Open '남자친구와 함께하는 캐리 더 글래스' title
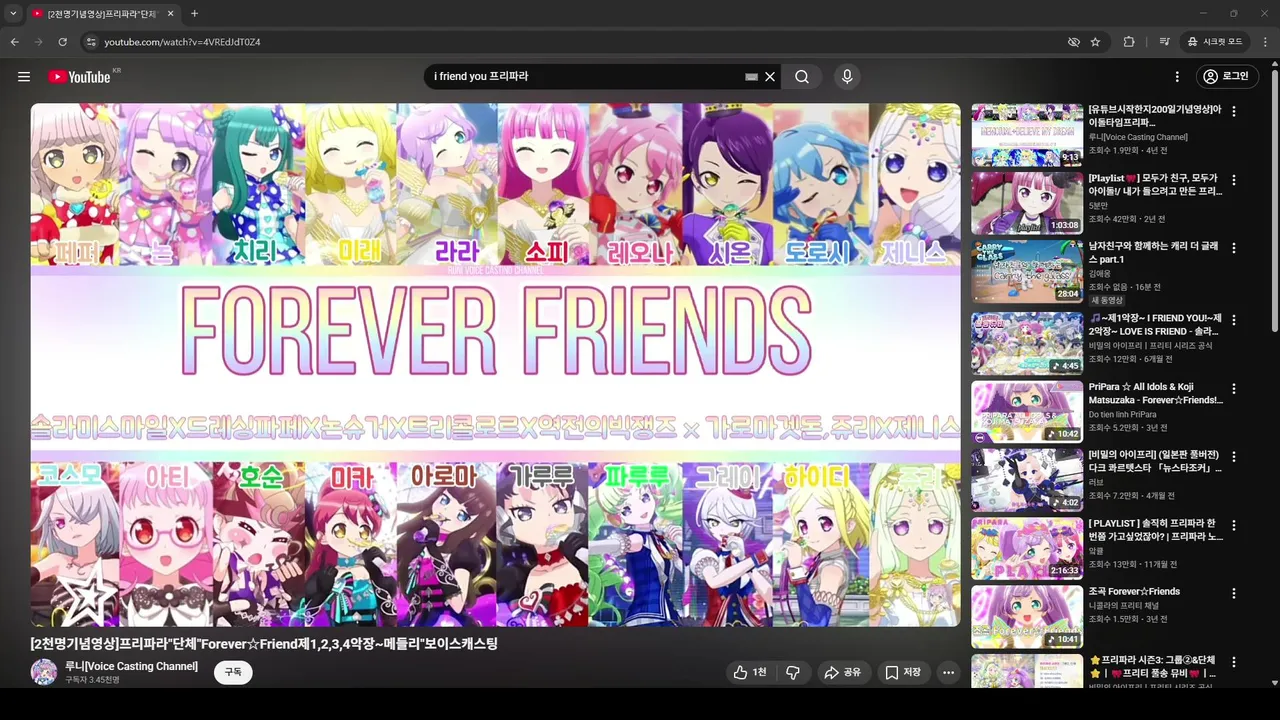Screen dimensions: 1280x720 (1154, 252)
